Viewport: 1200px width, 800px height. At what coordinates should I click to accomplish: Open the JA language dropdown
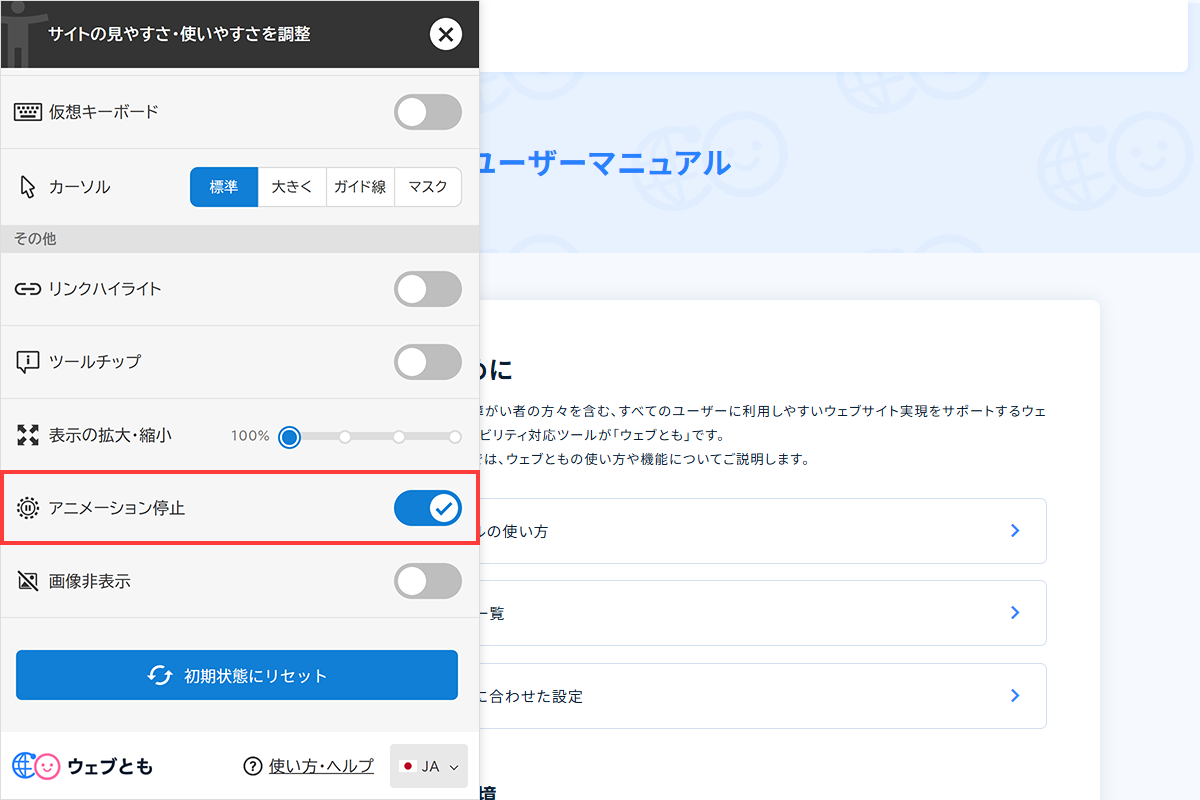click(x=428, y=765)
